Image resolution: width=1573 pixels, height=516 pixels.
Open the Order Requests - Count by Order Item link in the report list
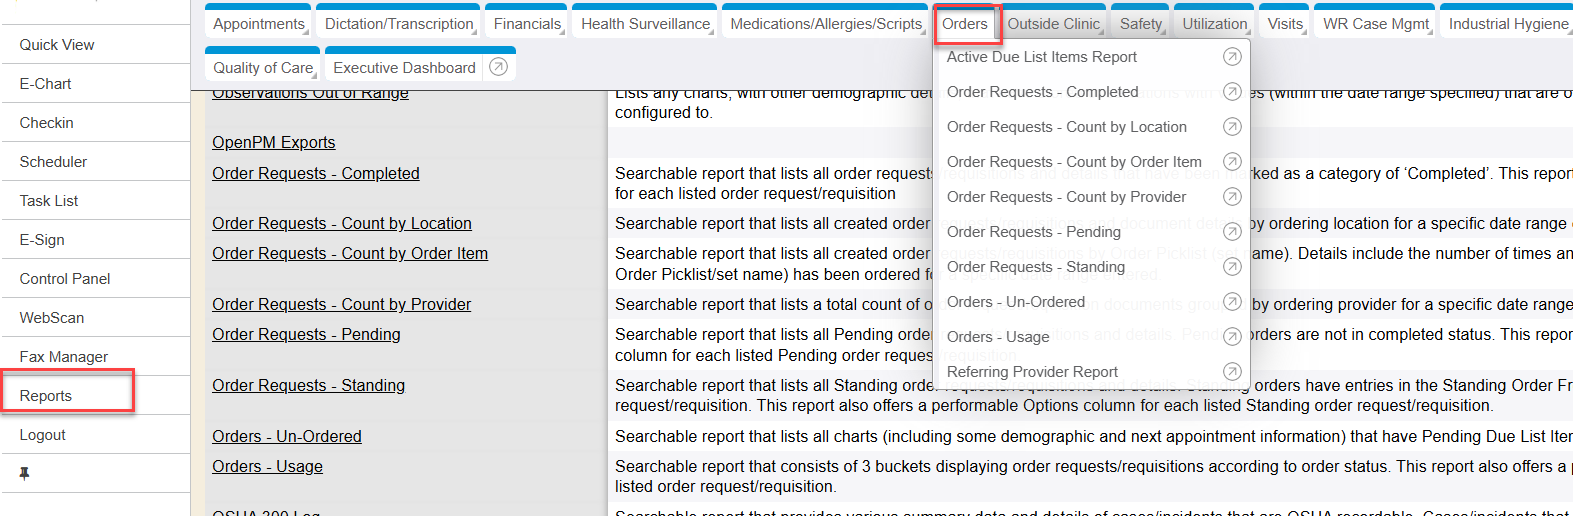[349, 254]
